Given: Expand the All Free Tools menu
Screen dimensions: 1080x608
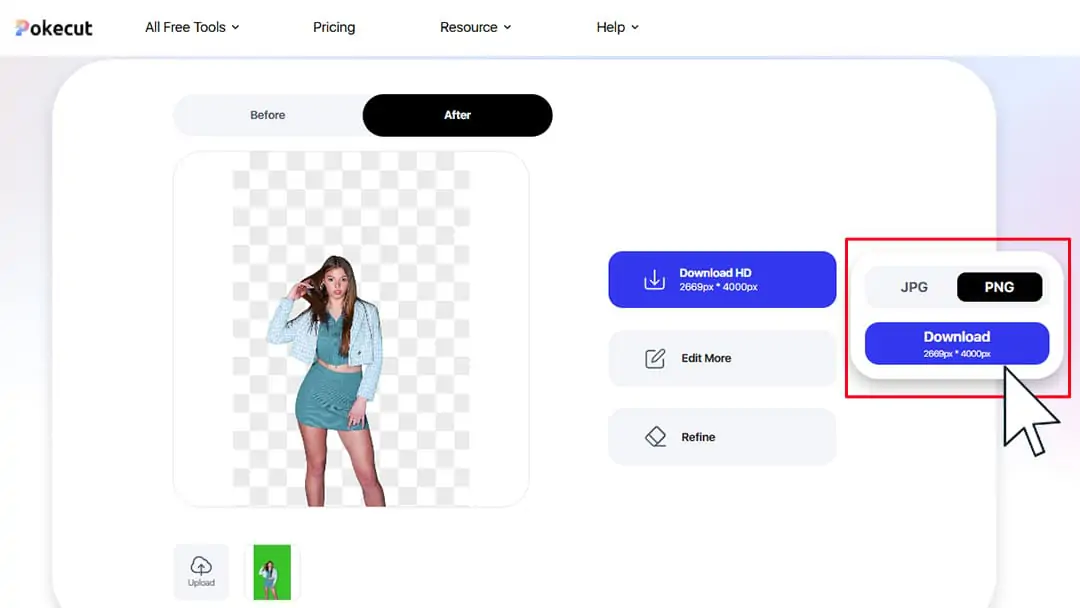Looking at the screenshot, I should 192,28.
